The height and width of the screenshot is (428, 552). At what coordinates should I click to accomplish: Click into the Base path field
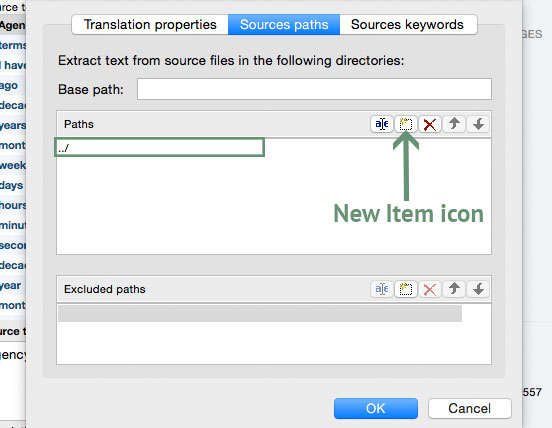[x=314, y=89]
